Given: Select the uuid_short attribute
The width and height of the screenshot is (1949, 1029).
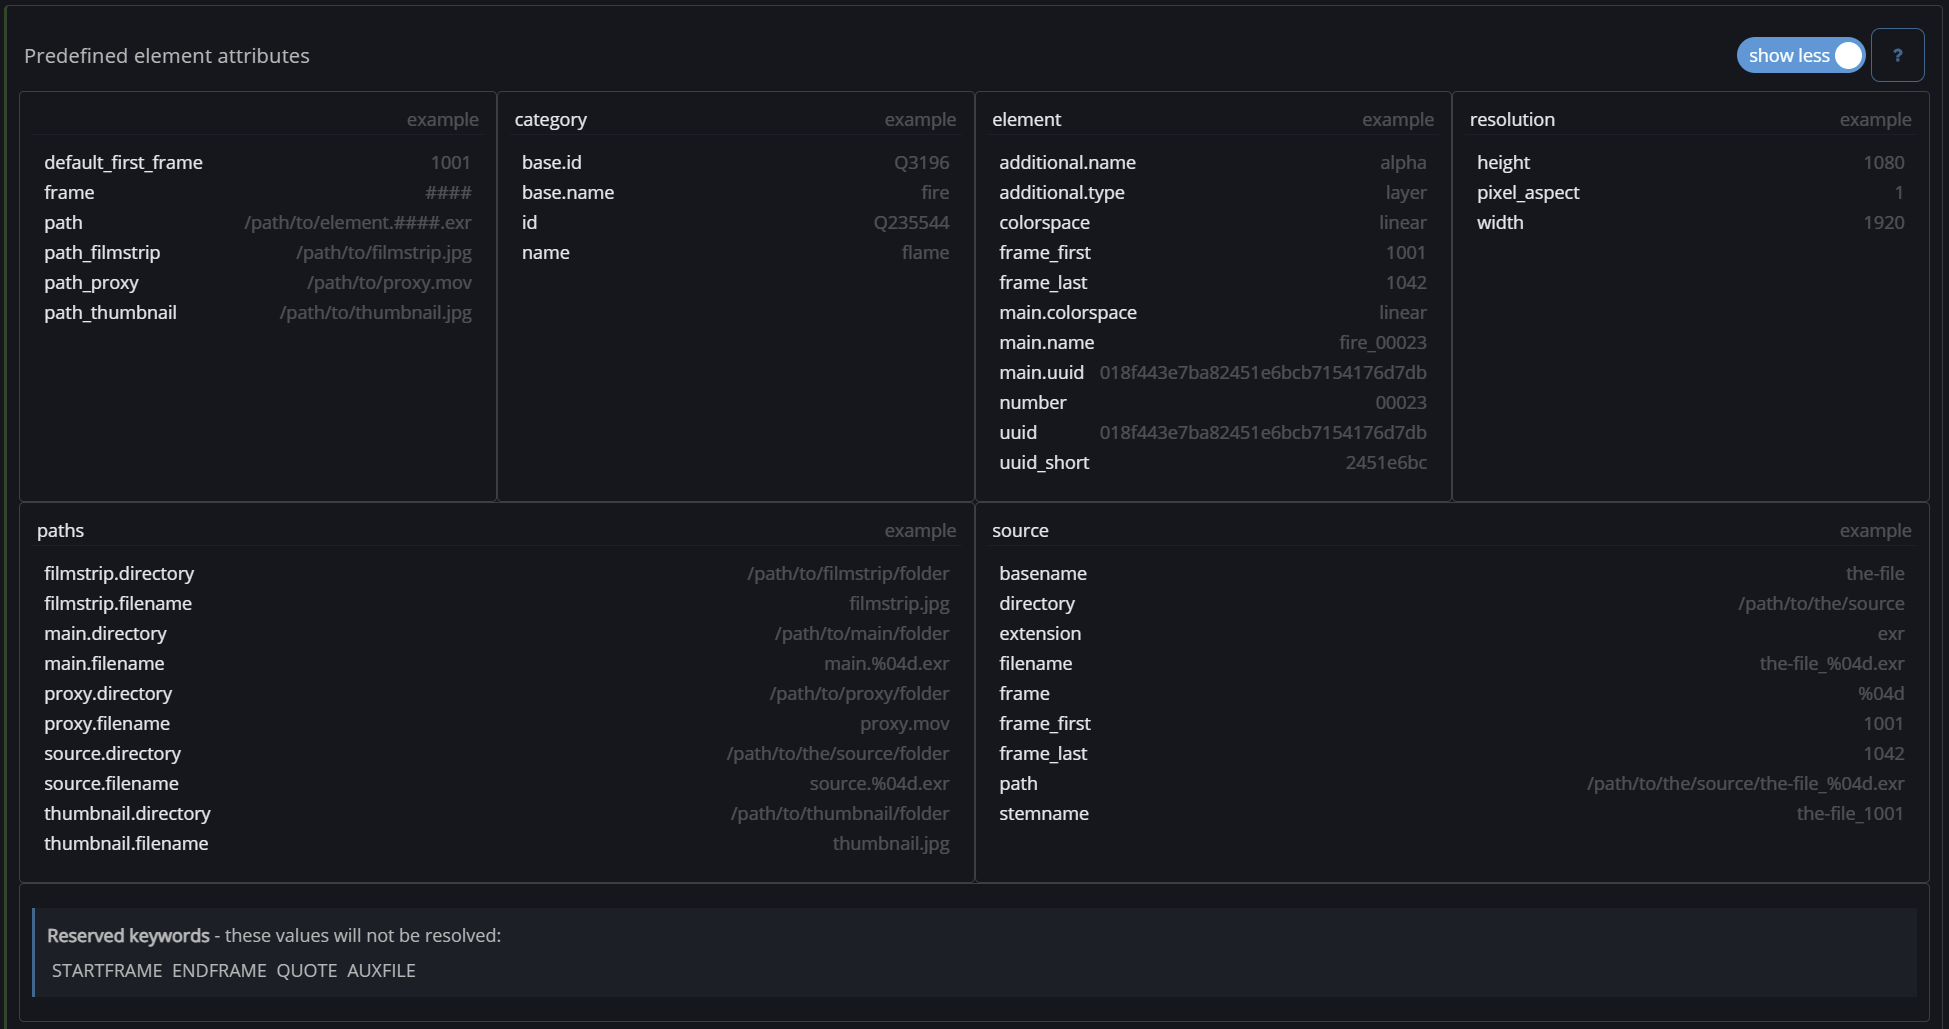Looking at the screenshot, I should click(x=1044, y=462).
